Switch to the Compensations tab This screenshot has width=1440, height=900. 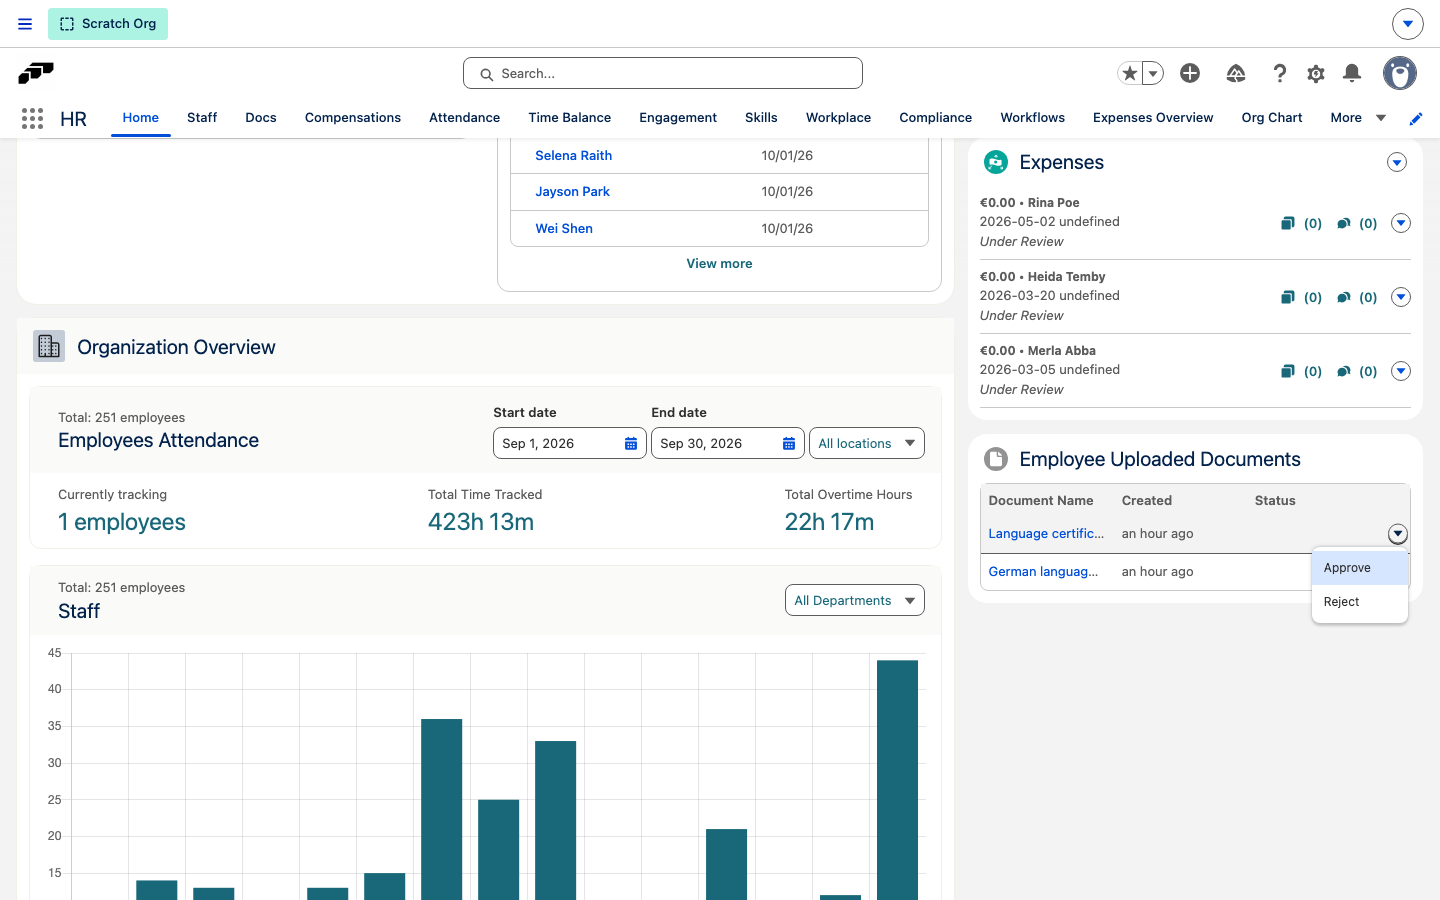(x=353, y=118)
